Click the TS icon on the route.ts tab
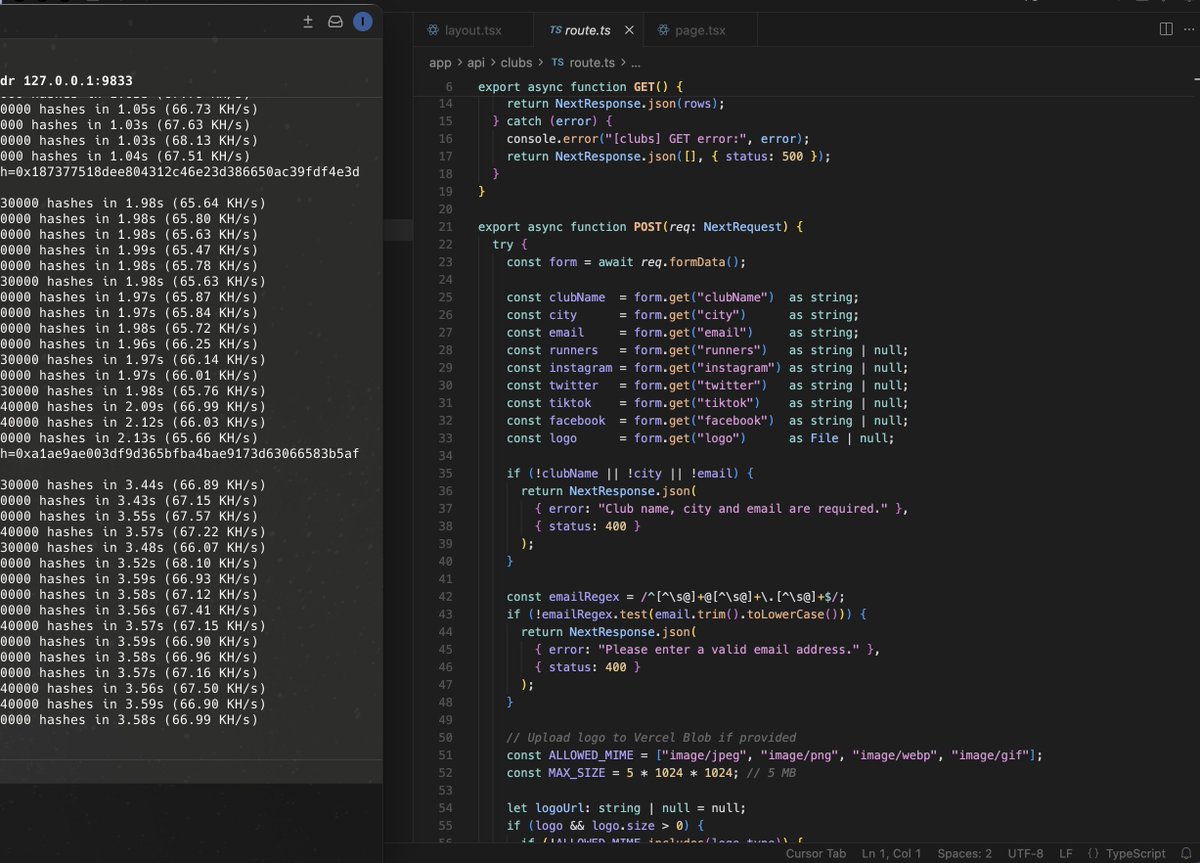This screenshot has width=1200, height=863. [555, 31]
